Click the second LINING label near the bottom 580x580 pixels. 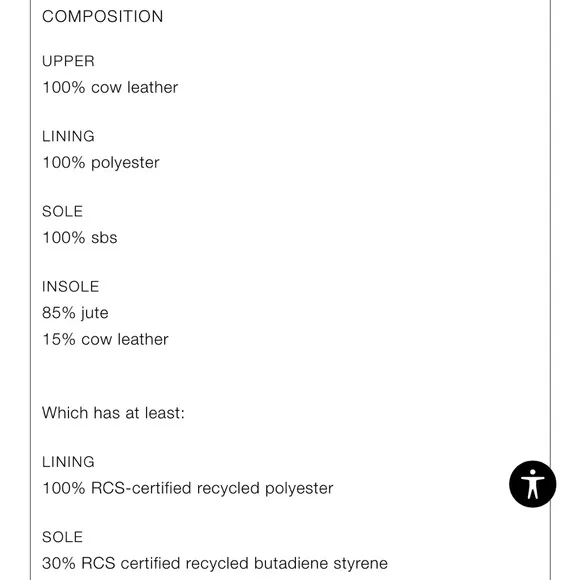coord(68,462)
